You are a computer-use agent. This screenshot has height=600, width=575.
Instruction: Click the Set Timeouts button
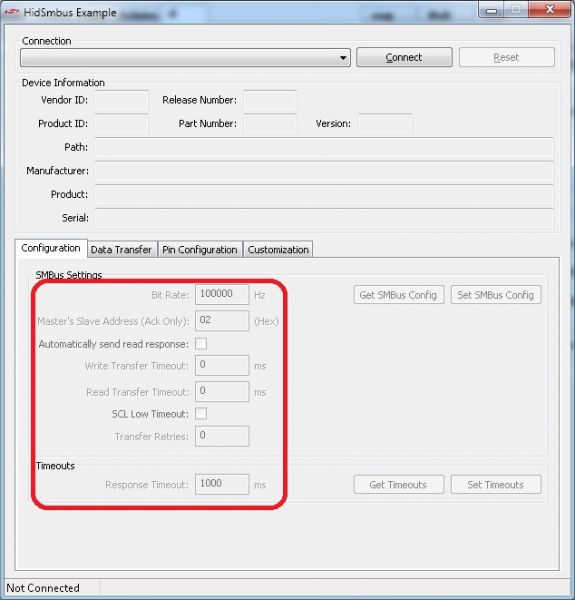click(x=496, y=484)
